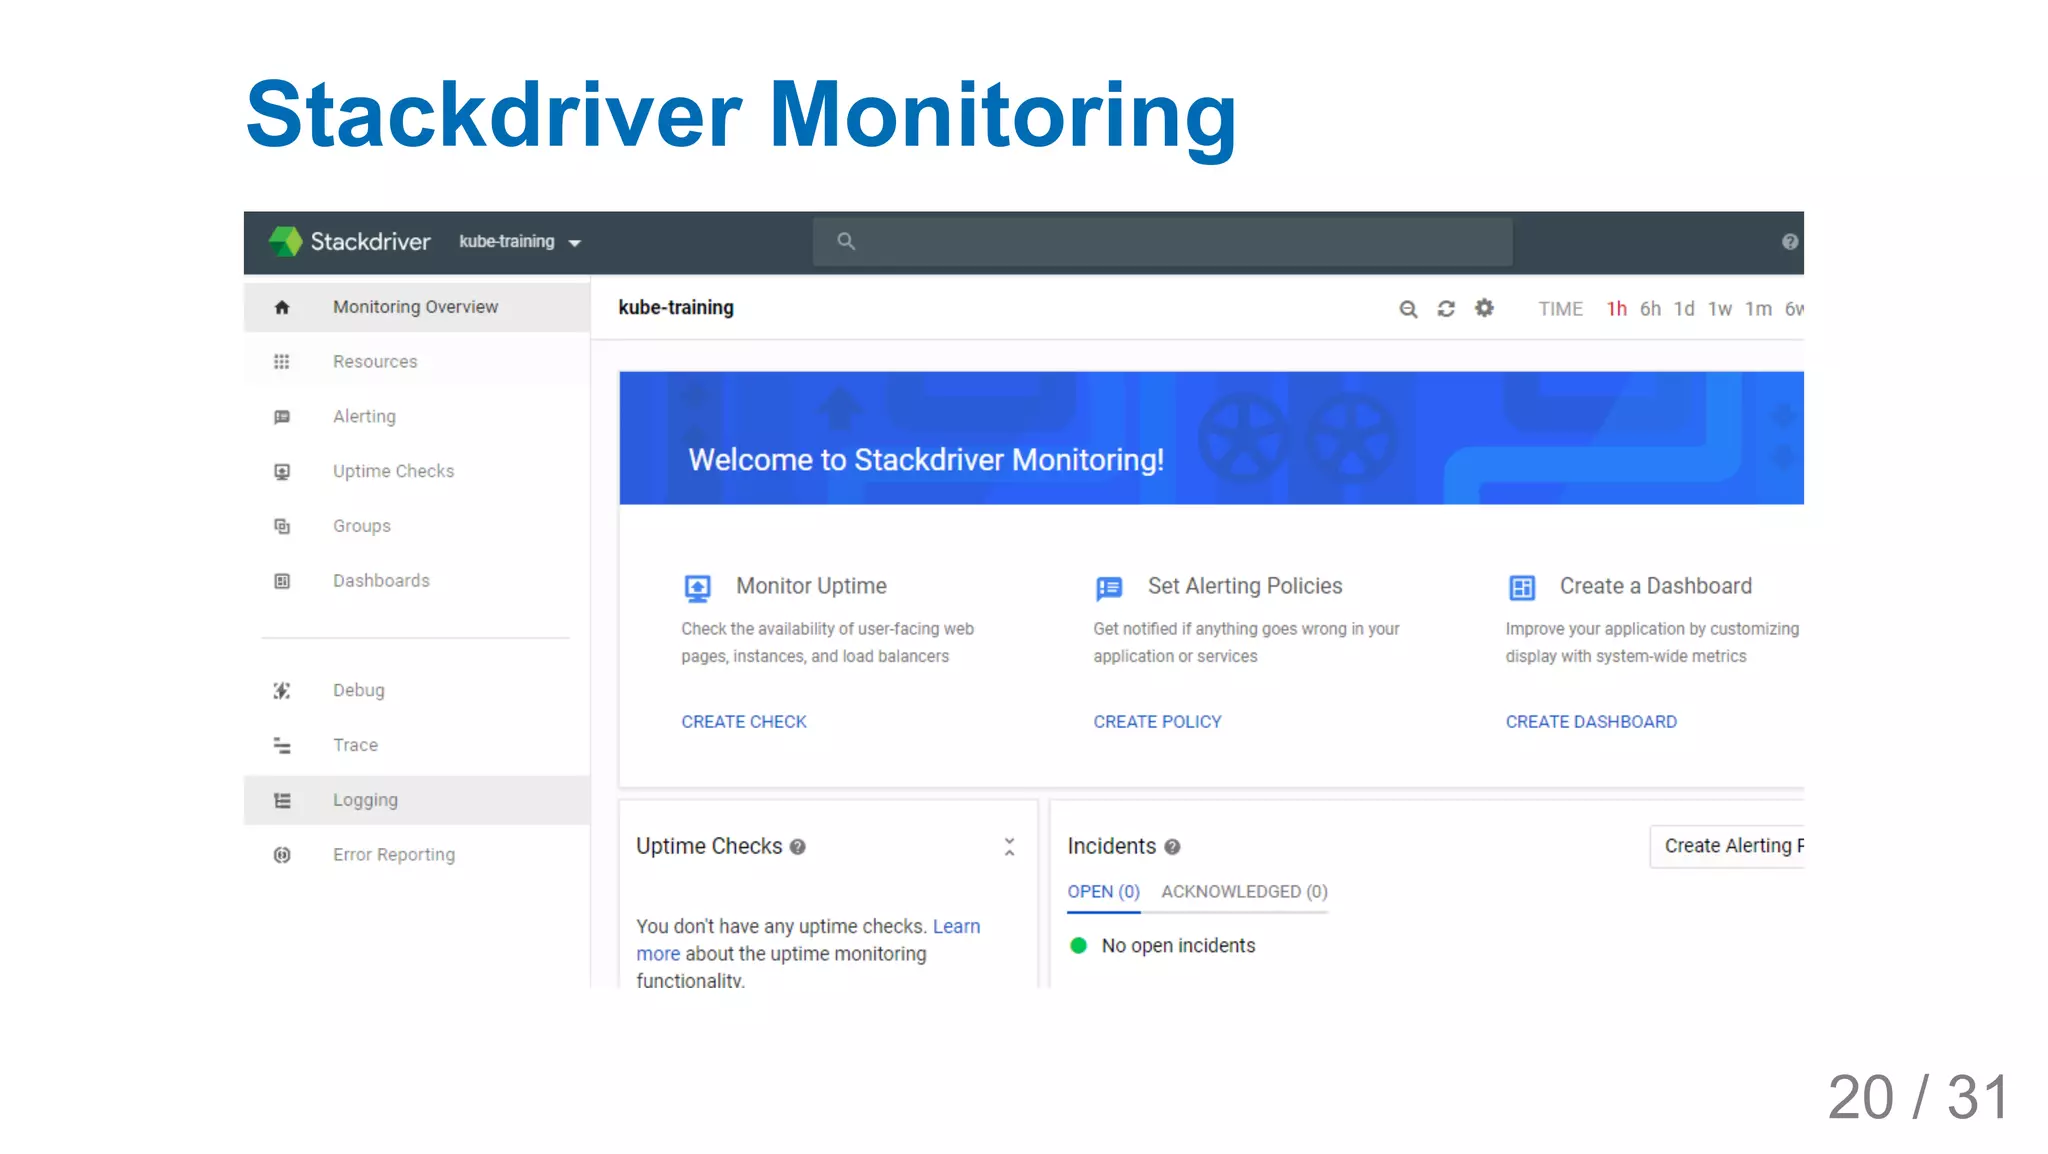This screenshot has height=1154, width=2048.
Task: Open Resources in the sidebar
Action: click(x=417, y=362)
